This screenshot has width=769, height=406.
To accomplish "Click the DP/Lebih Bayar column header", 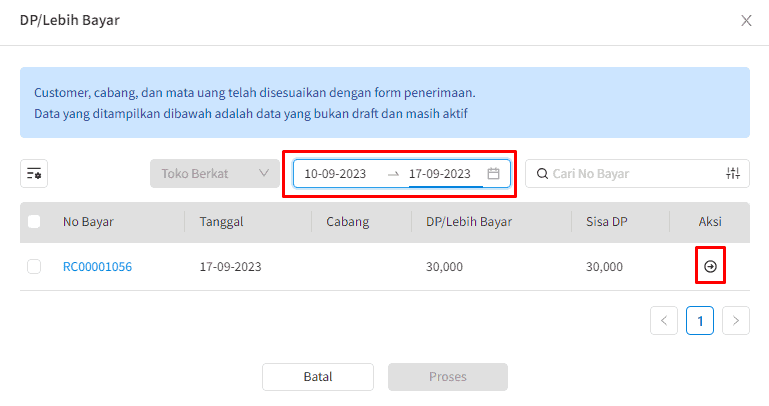I will 469,222.
